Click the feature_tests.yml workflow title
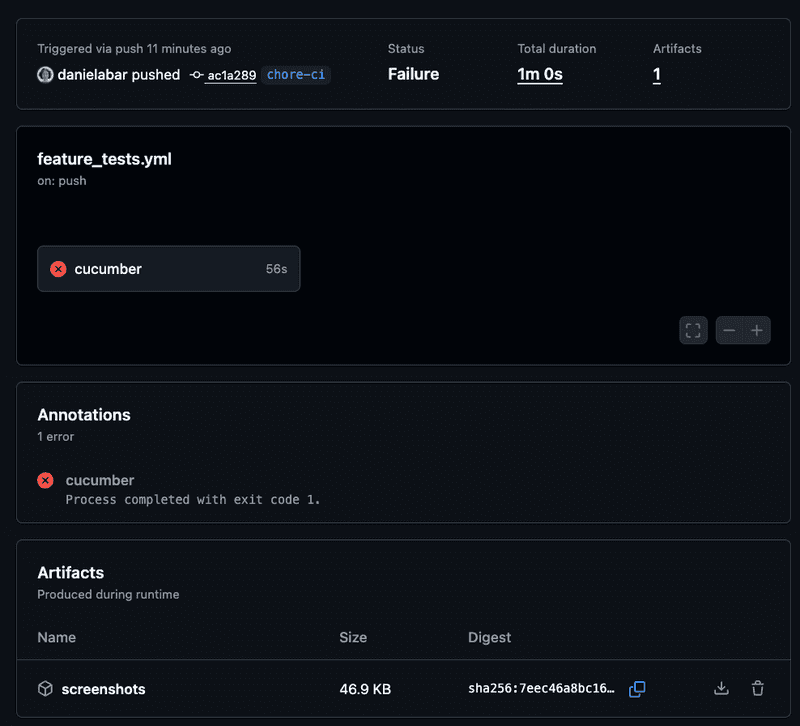Viewport: 800px width, 726px height. (x=104, y=158)
